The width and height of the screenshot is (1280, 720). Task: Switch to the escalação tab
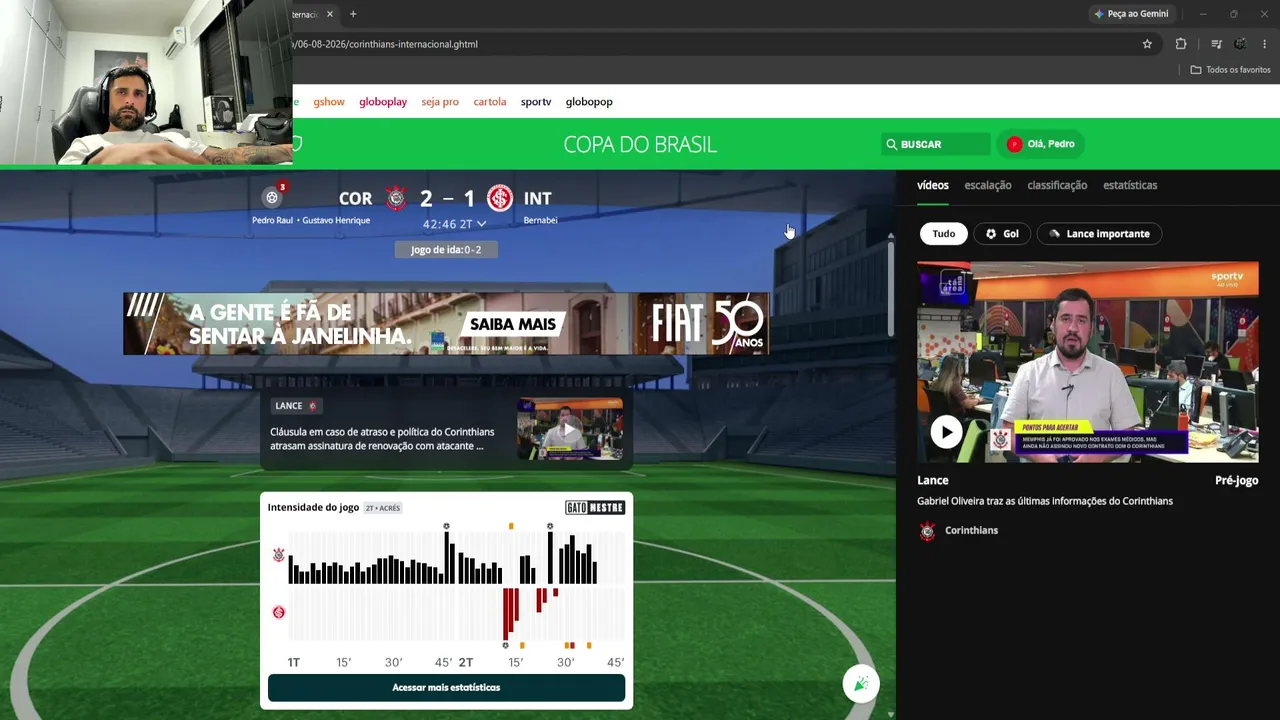tap(988, 185)
